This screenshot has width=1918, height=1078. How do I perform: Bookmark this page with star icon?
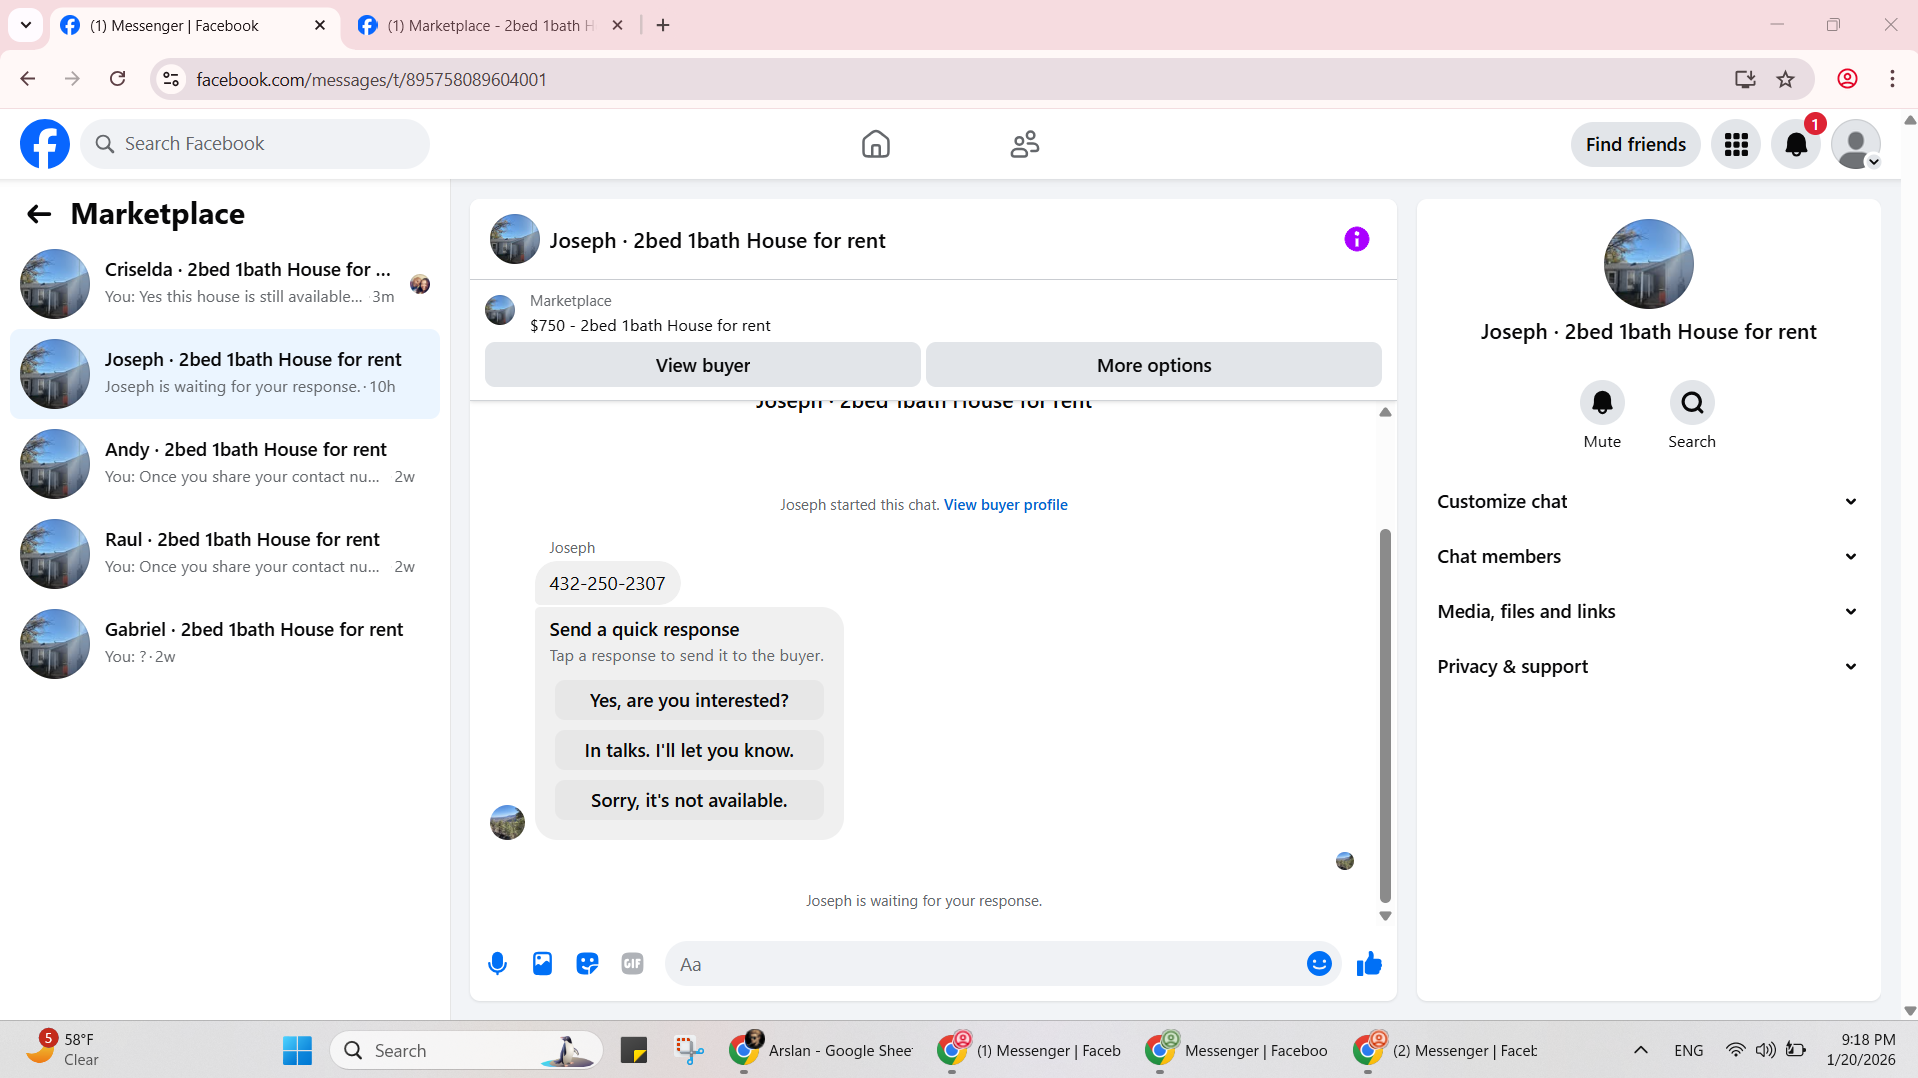[1785, 79]
